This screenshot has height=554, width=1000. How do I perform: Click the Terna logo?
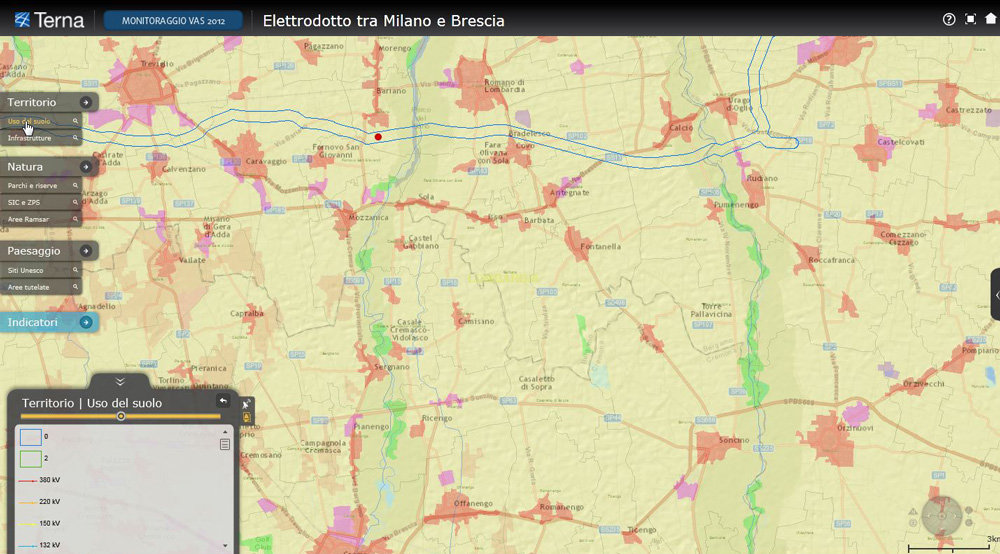pos(50,20)
